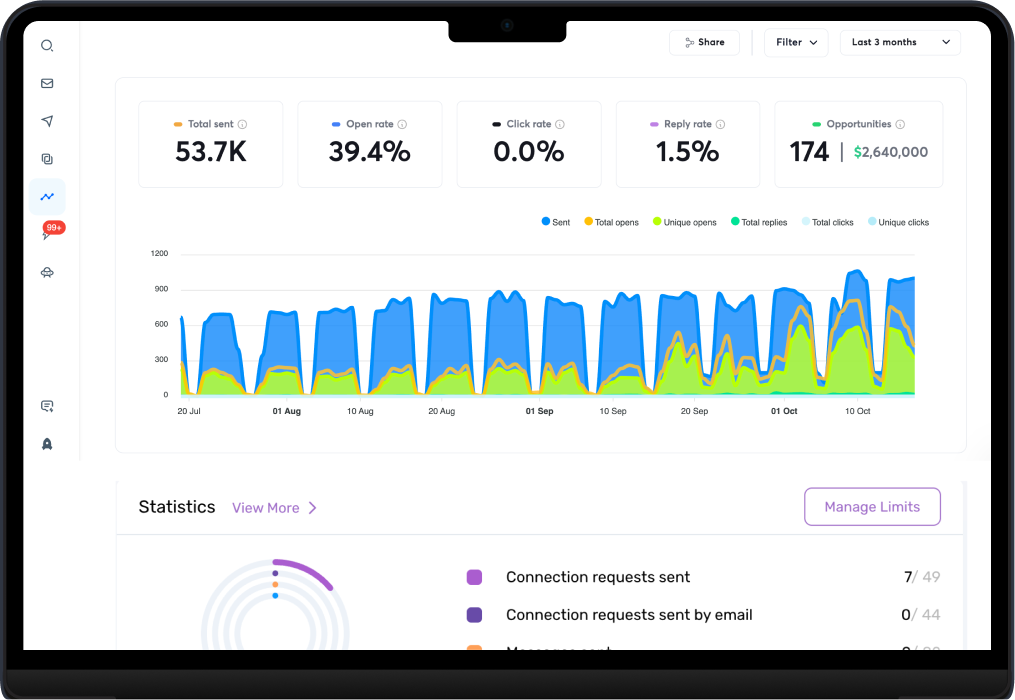Open the email inbox envelope icon

(47, 84)
